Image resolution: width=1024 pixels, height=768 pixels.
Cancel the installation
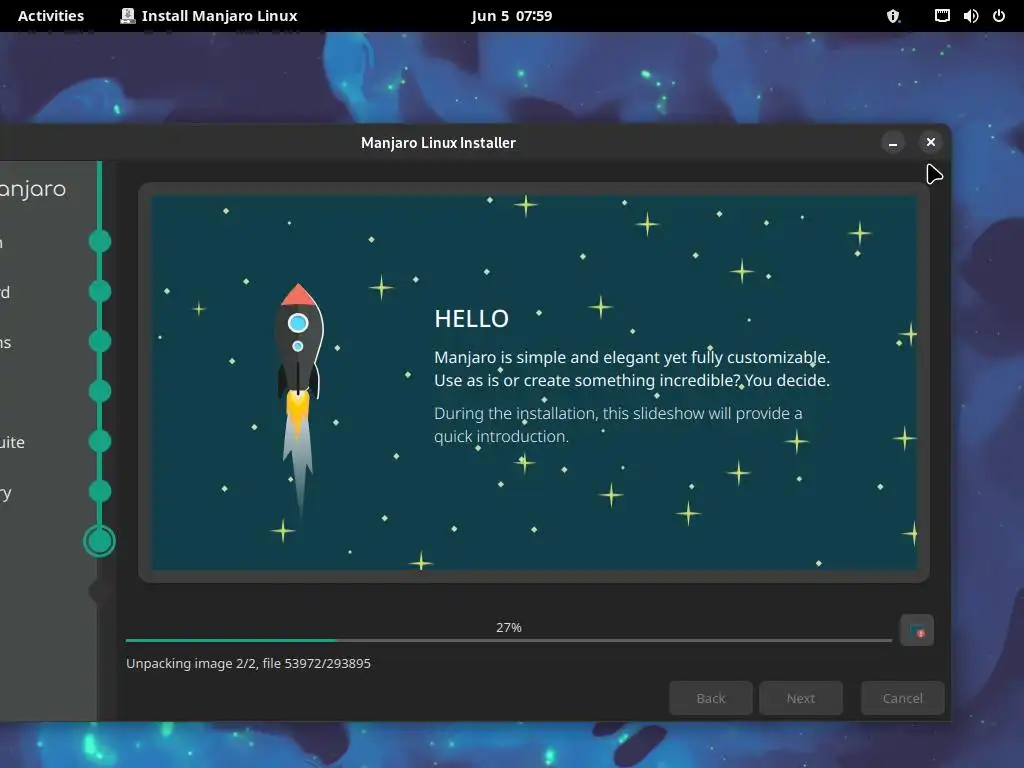click(903, 698)
